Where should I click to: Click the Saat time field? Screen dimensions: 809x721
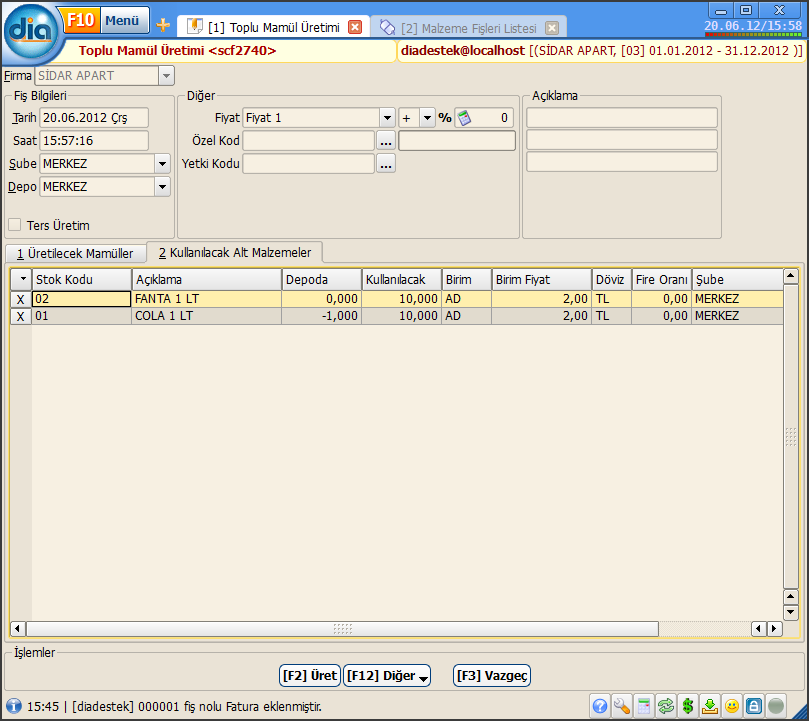pyautogui.click(x=94, y=140)
